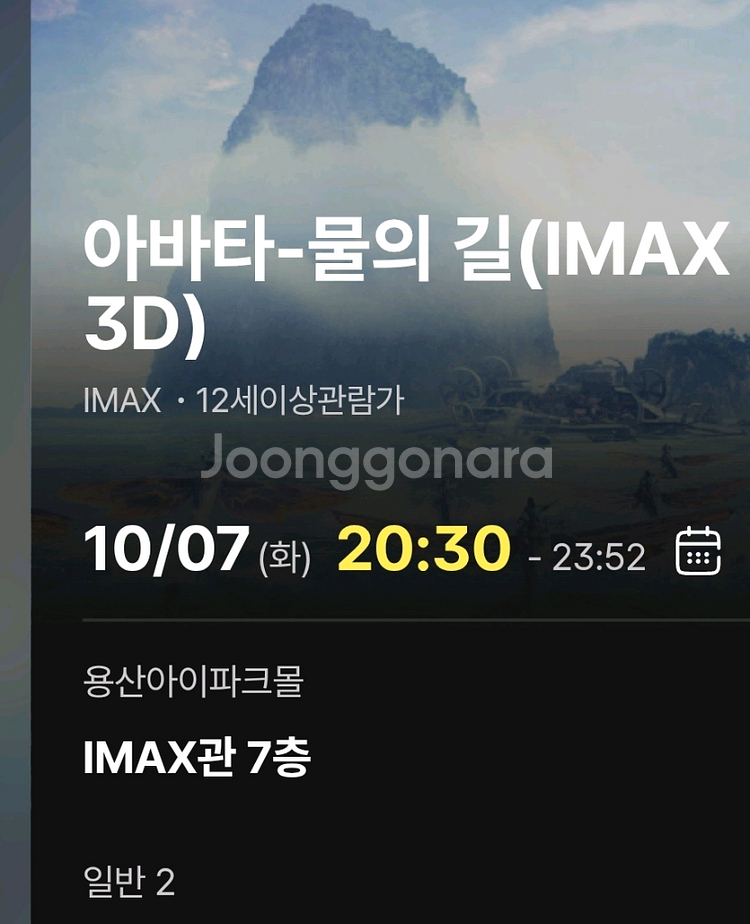750x924 pixels.
Task: Open the 용산아이파크몰 theater name
Action: pos(193,682)
